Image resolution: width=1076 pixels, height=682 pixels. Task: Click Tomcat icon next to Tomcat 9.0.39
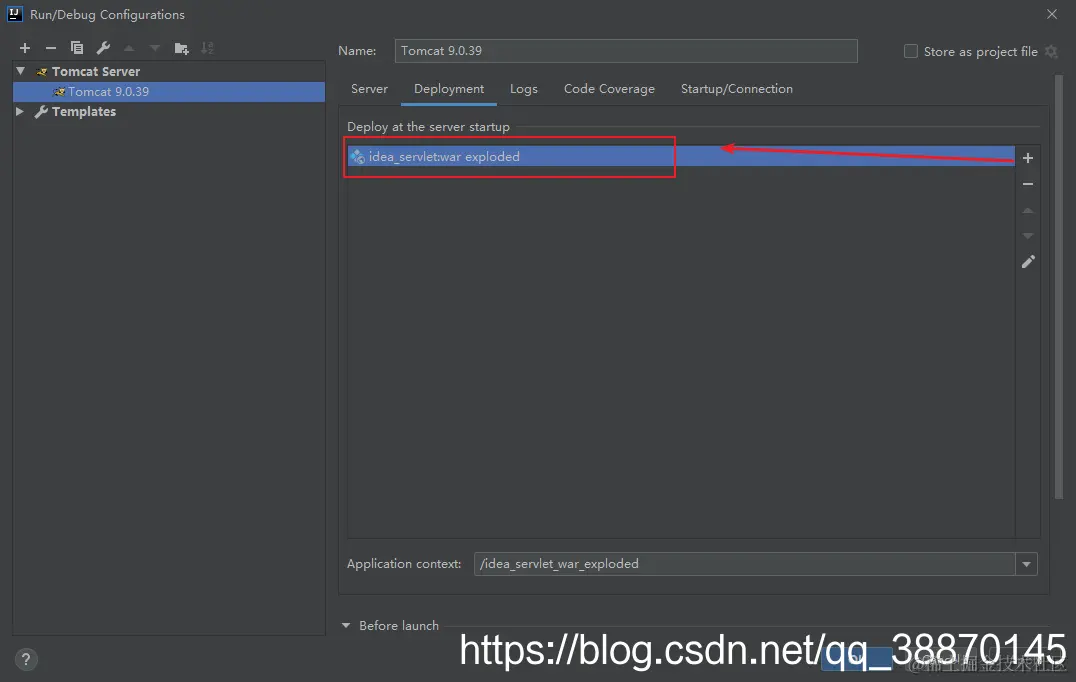pos(59,91)
